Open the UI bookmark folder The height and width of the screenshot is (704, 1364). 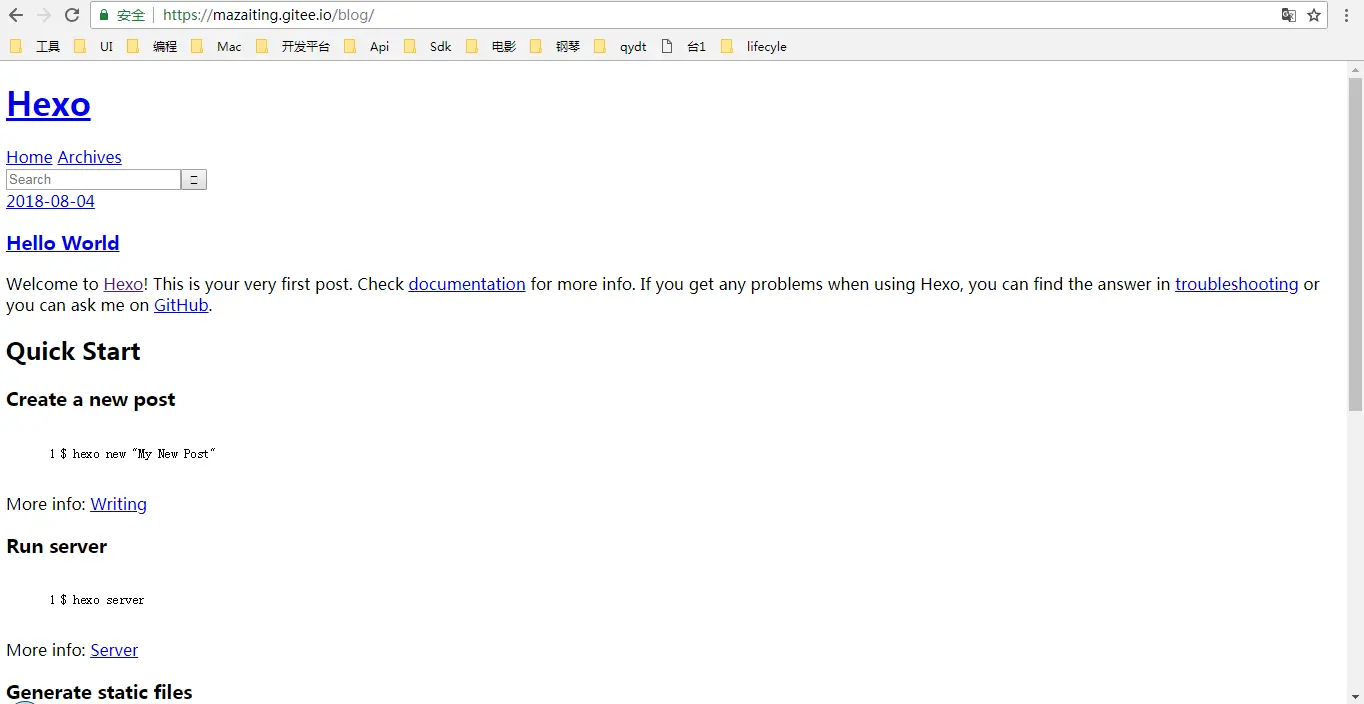pyautogui.click(x=94, y=46)
